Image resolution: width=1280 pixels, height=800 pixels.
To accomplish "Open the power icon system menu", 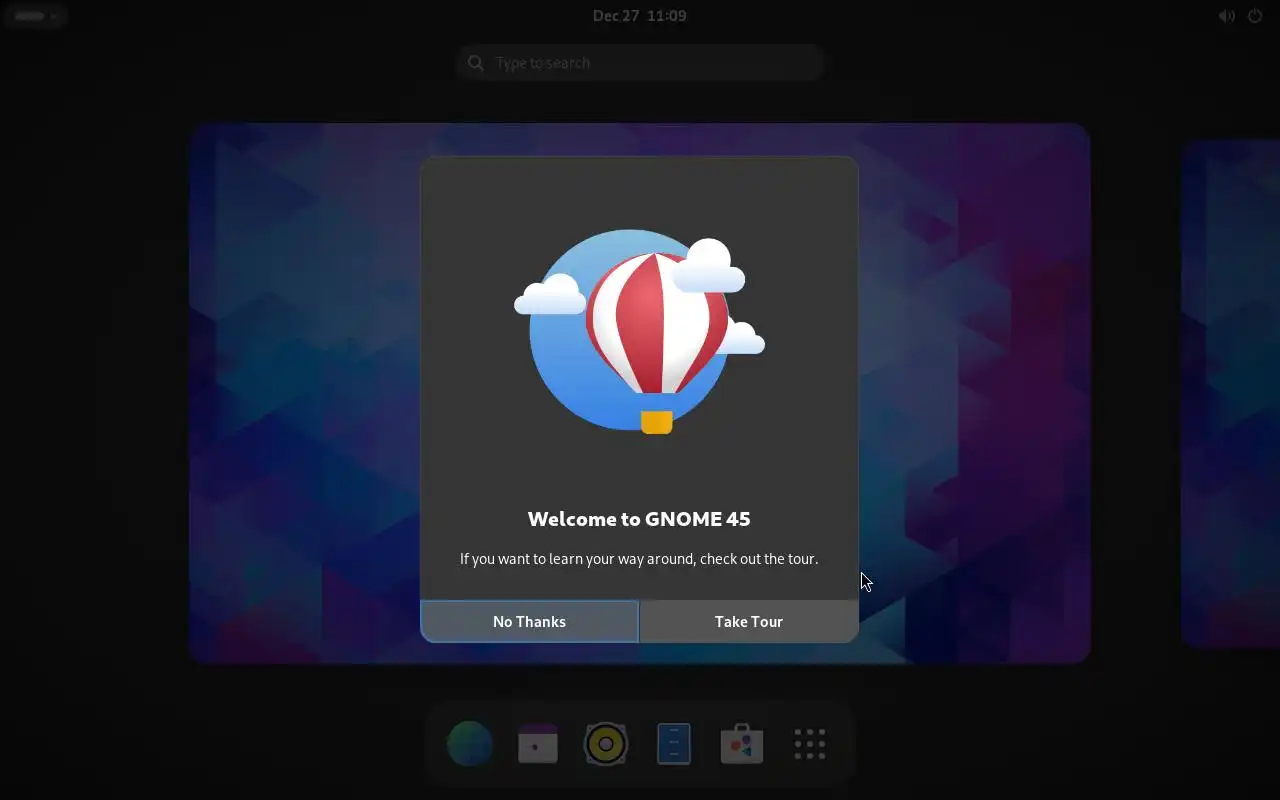I will [x=1255, y=16].
